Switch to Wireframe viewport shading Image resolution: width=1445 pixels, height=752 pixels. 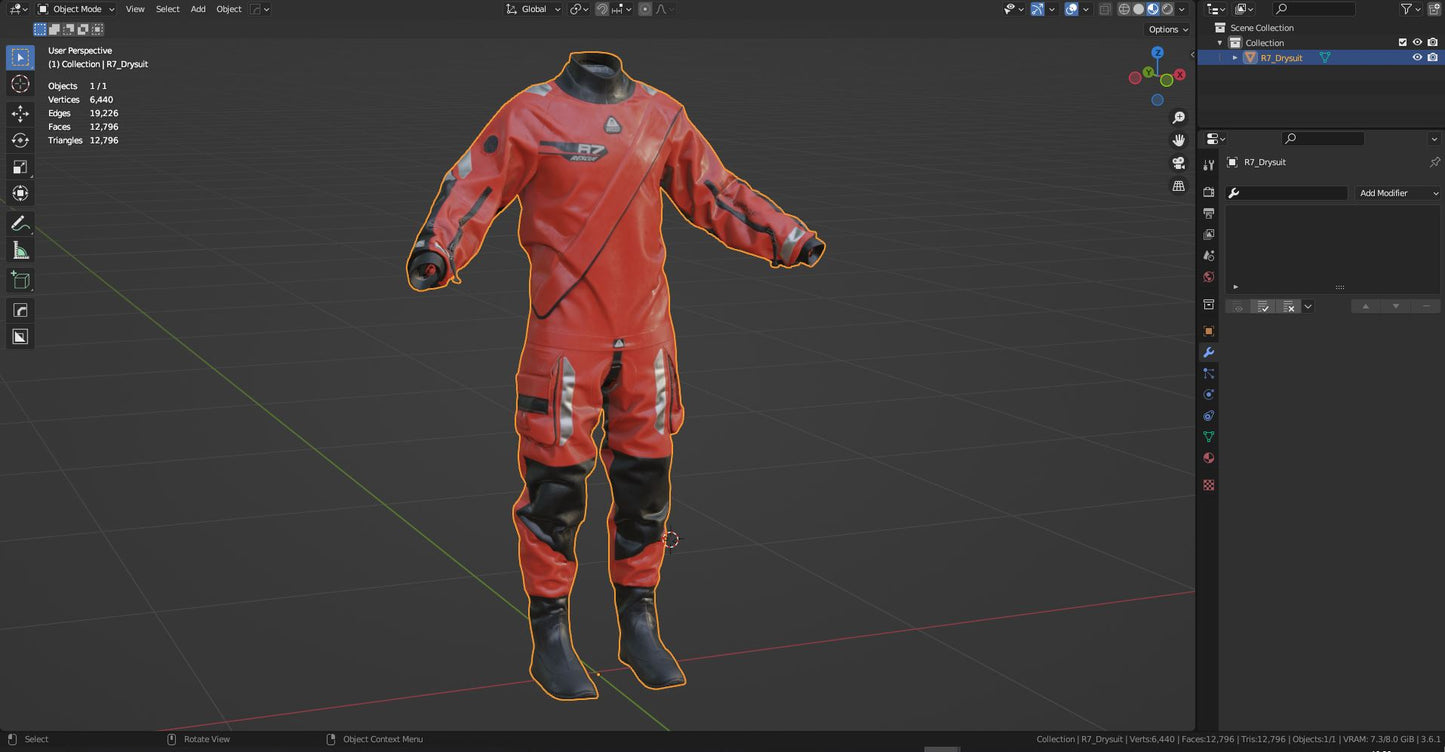click(1124, 9)
